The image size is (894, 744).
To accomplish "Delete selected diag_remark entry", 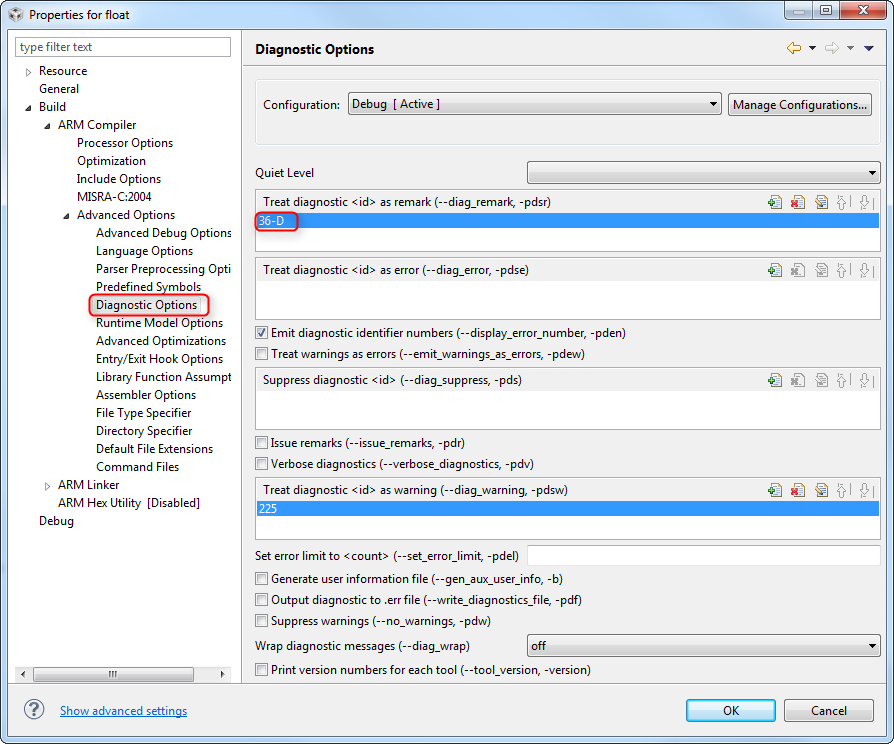I will pos(798,202).
